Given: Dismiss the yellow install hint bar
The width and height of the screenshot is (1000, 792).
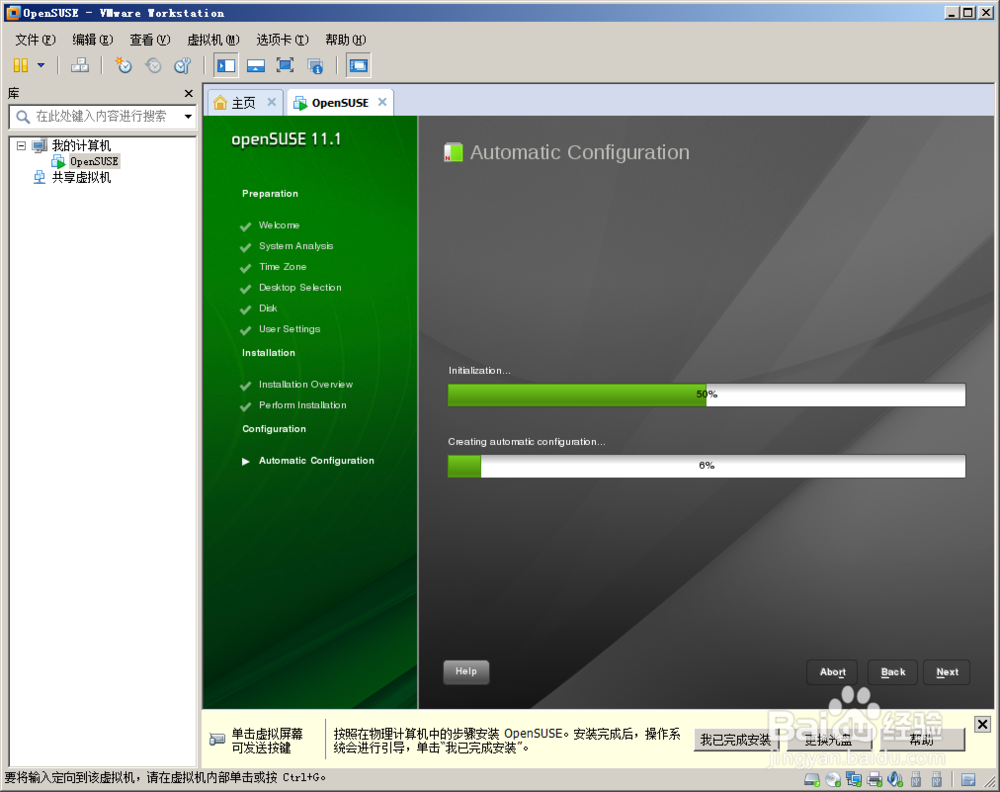Looking at the screenshot, I should pos(982,724).
